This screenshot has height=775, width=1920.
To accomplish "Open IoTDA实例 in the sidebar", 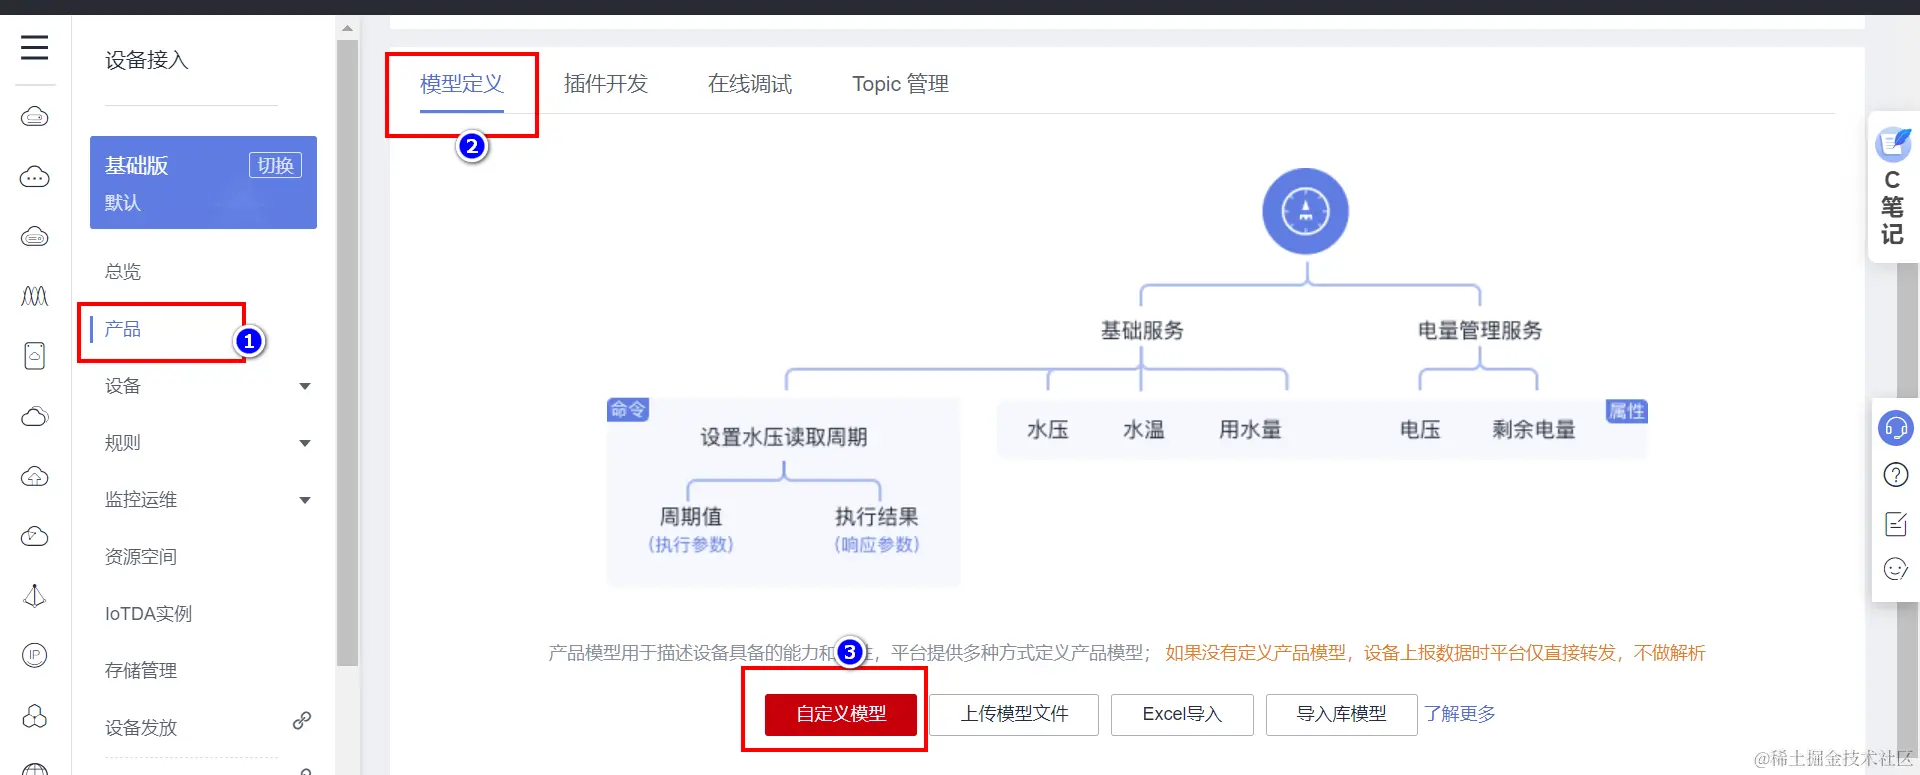I will tap(148, 613).
